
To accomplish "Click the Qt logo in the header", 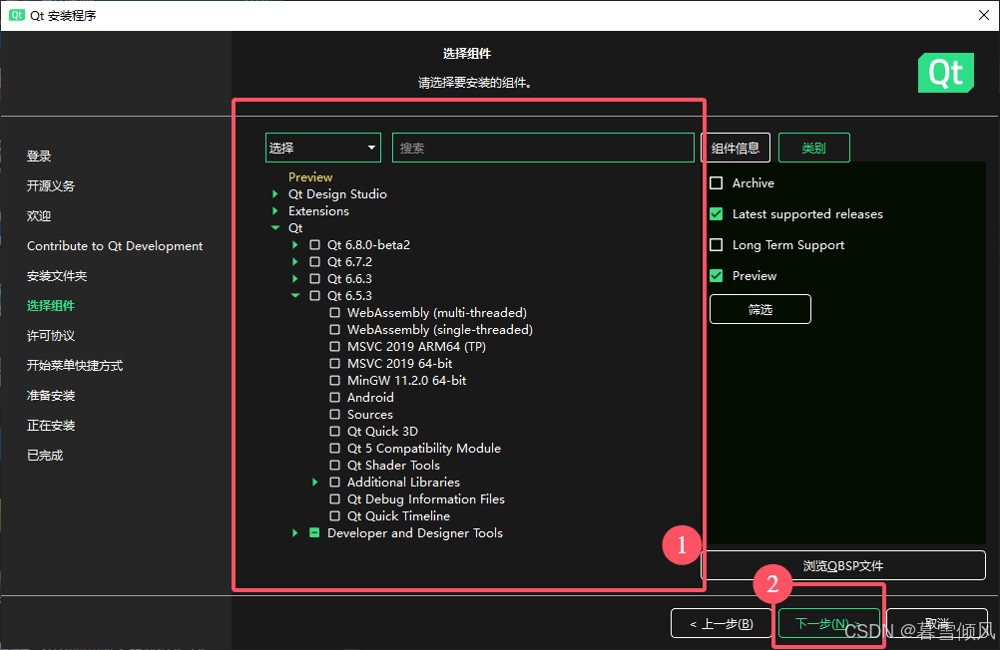I will (946, 73).
